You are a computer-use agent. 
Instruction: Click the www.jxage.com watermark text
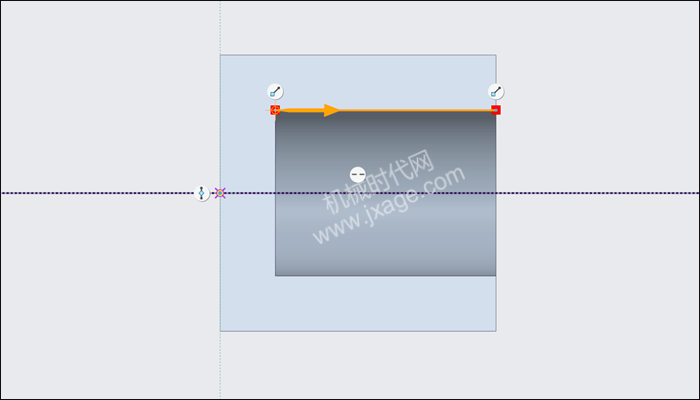pyautogui.click(x=389, y=205)
